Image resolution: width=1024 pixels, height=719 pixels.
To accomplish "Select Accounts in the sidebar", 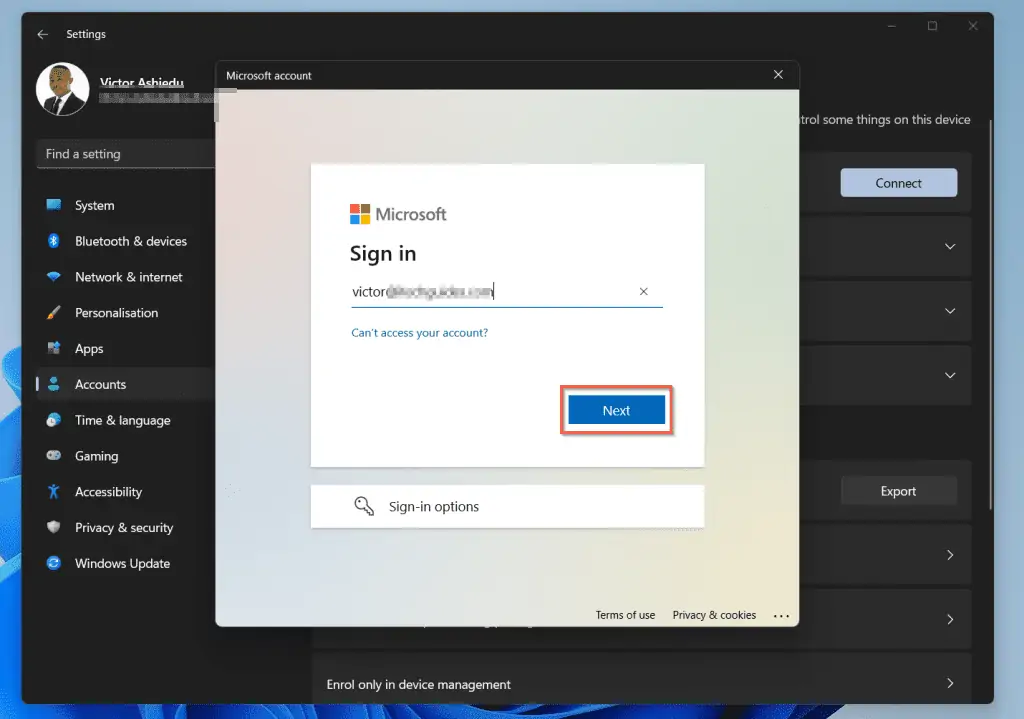I will (x=126, y=385).
